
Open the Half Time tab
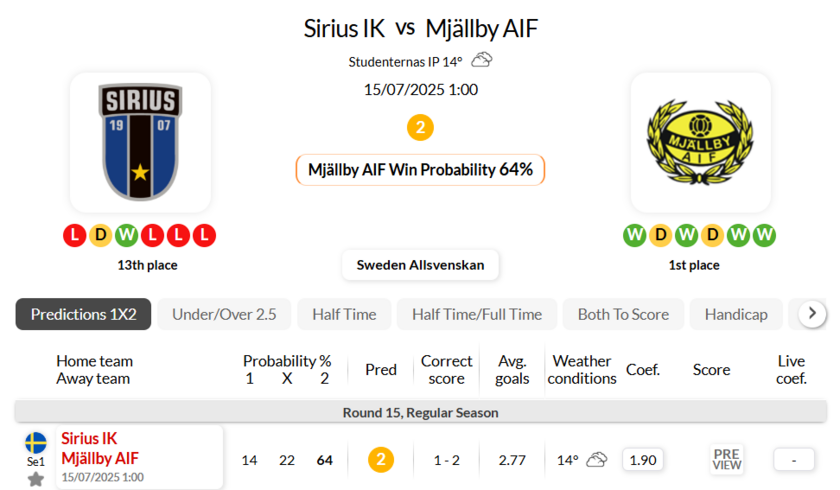click(344, 314)
